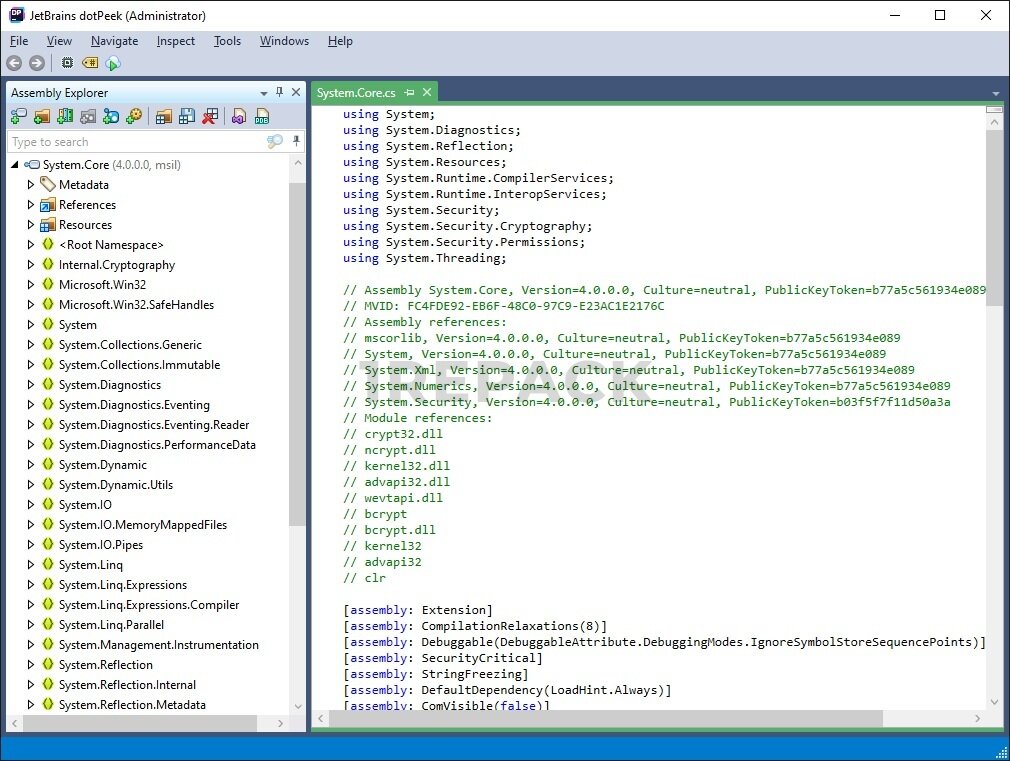The height and width of the screenshot is (761, 1010).
Task: Toggle the metadata tokens tag icon
Action: point(90,63)
